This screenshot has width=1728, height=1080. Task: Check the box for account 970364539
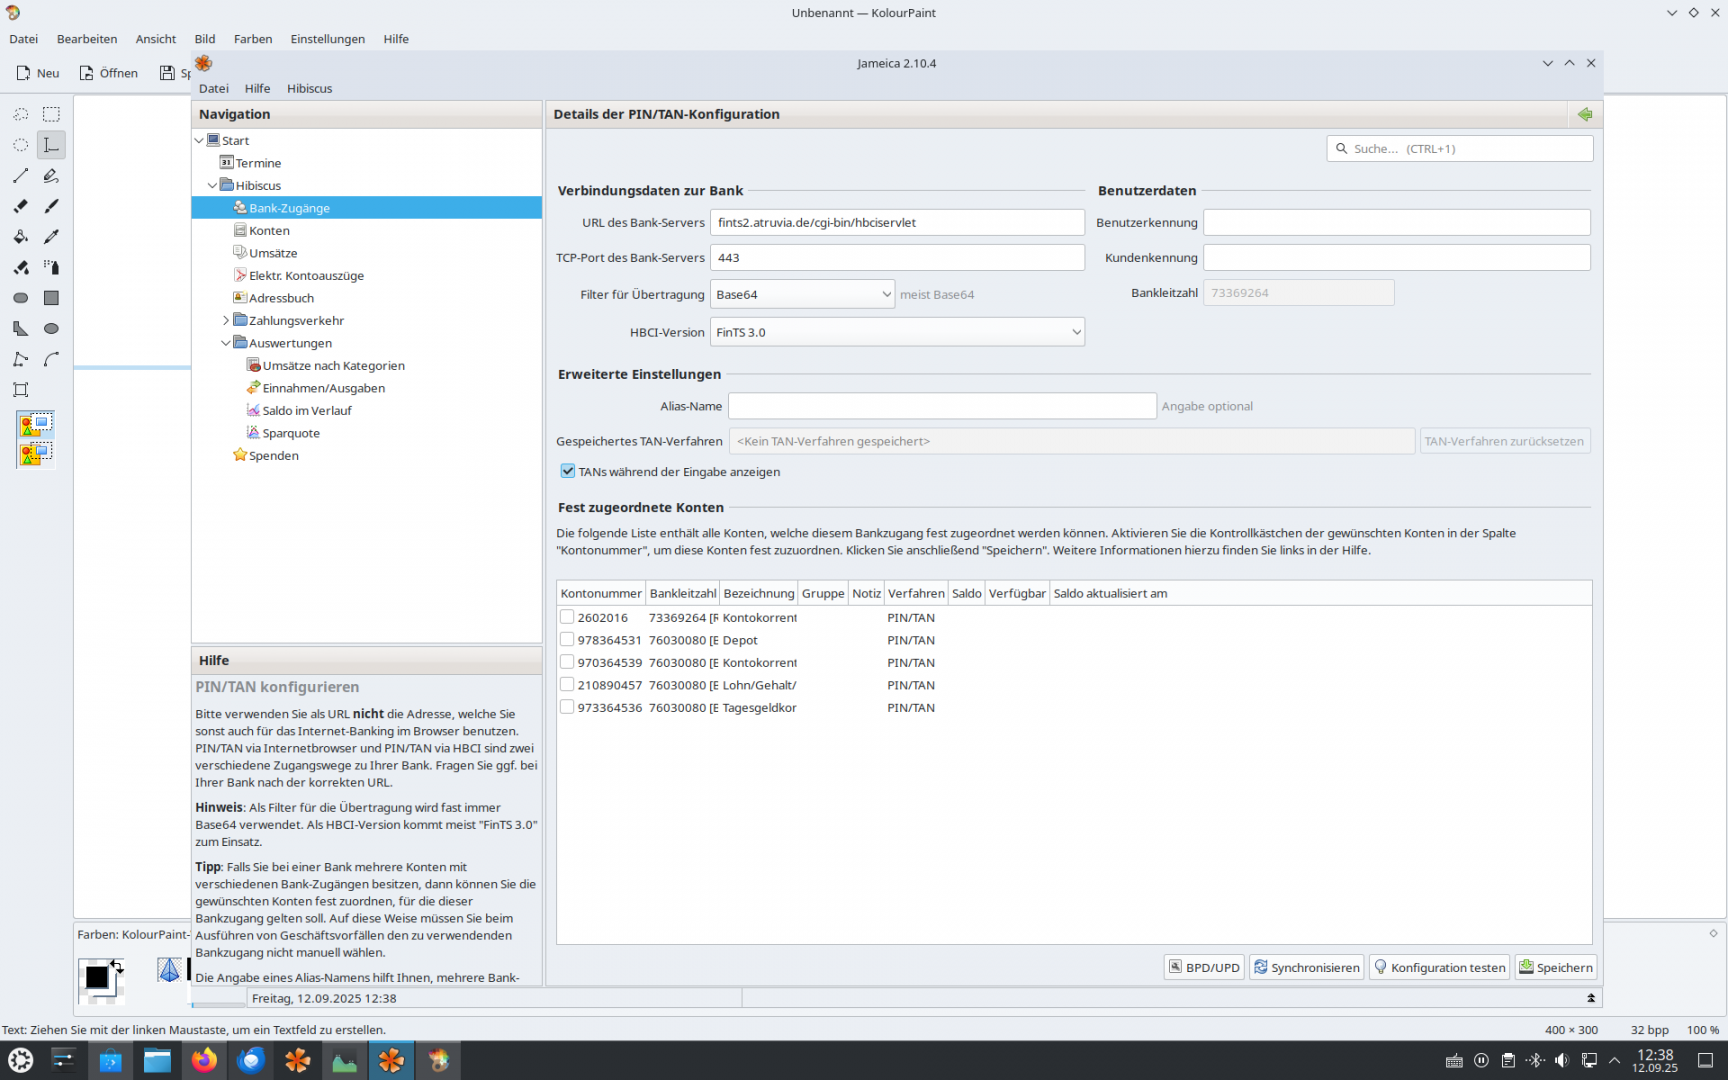(567, 662)
